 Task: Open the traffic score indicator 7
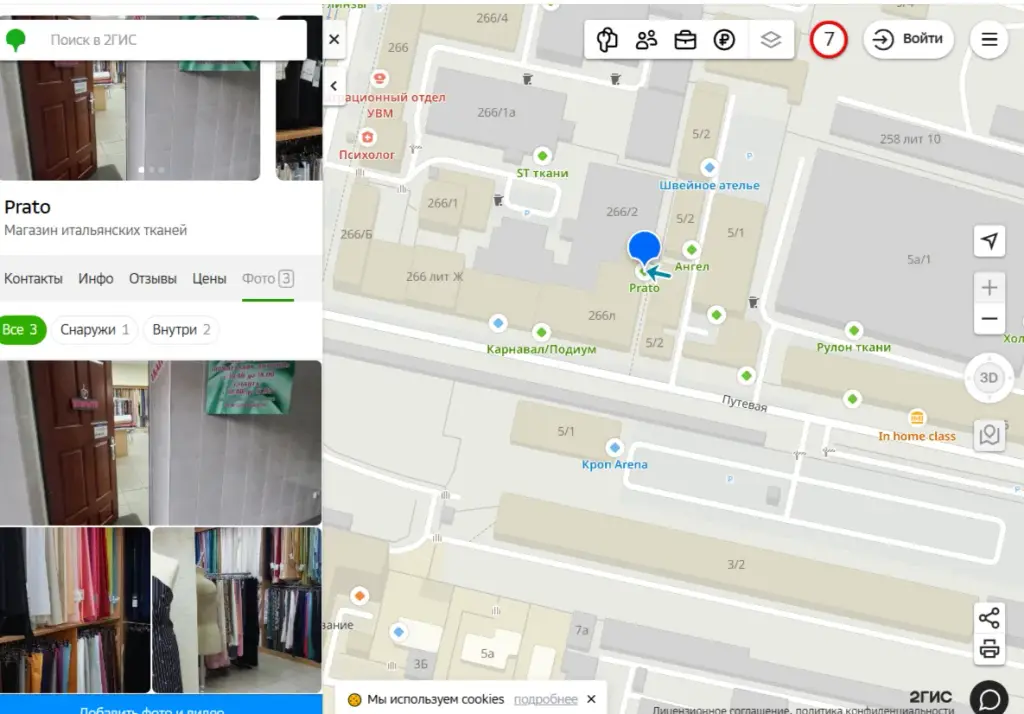(x=829, y=39)
